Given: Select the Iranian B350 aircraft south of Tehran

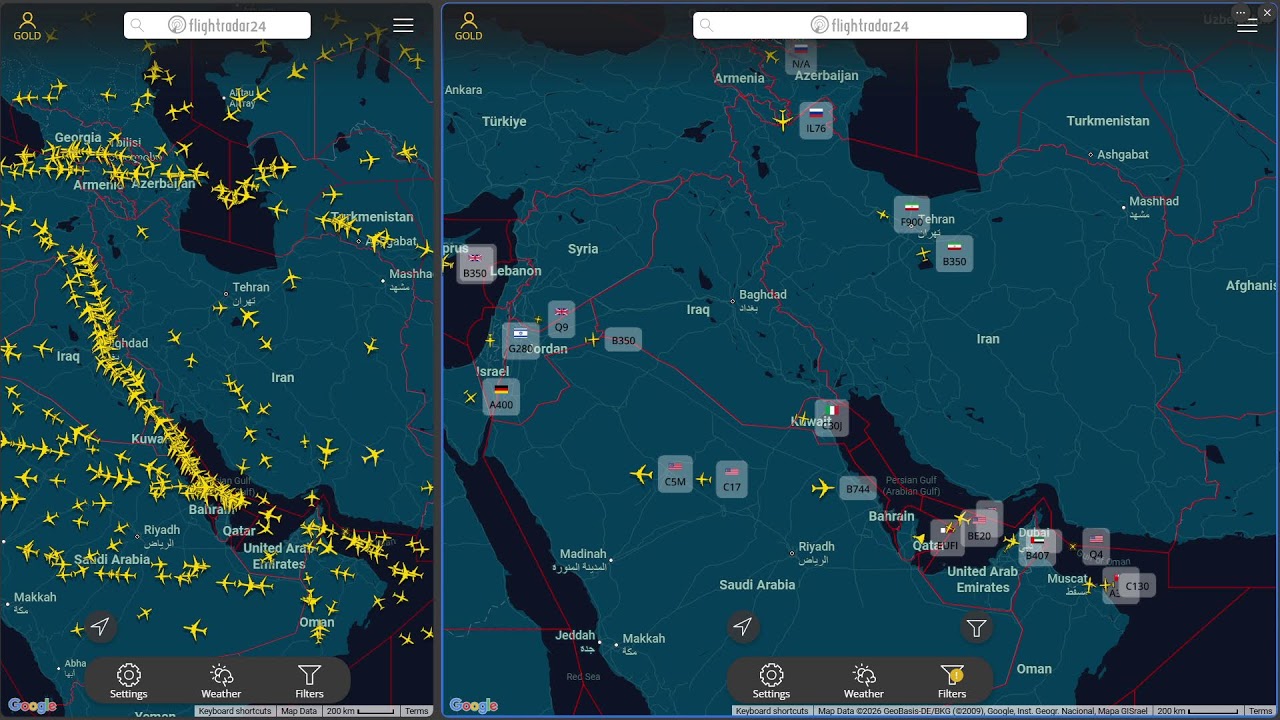Looking at the screenshot, I should point(955,254).
